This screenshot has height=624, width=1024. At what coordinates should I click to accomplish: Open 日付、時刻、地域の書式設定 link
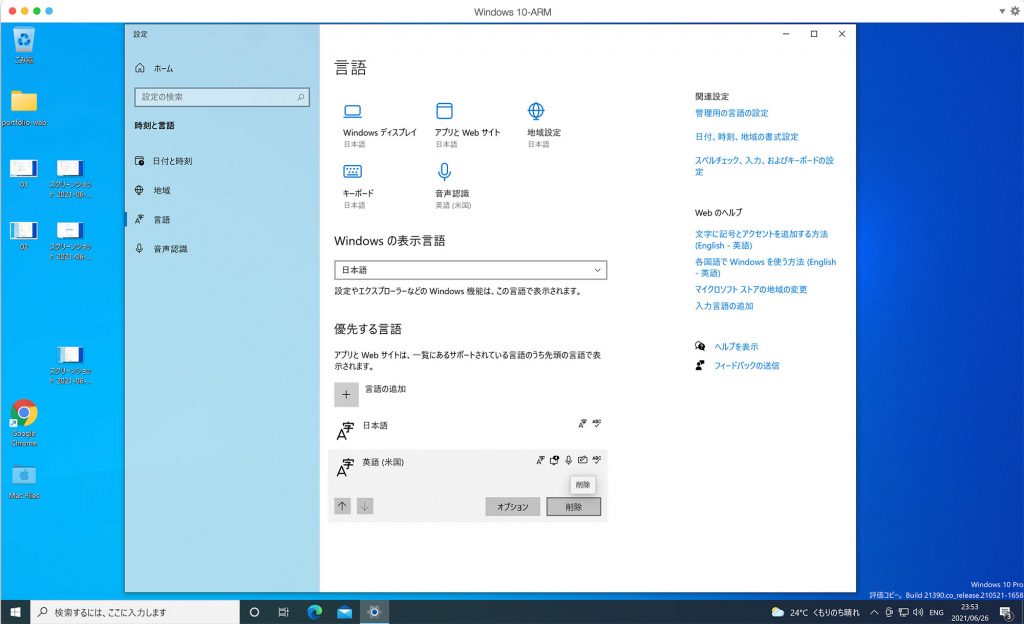pyautogui.click(x=746, y=136)
